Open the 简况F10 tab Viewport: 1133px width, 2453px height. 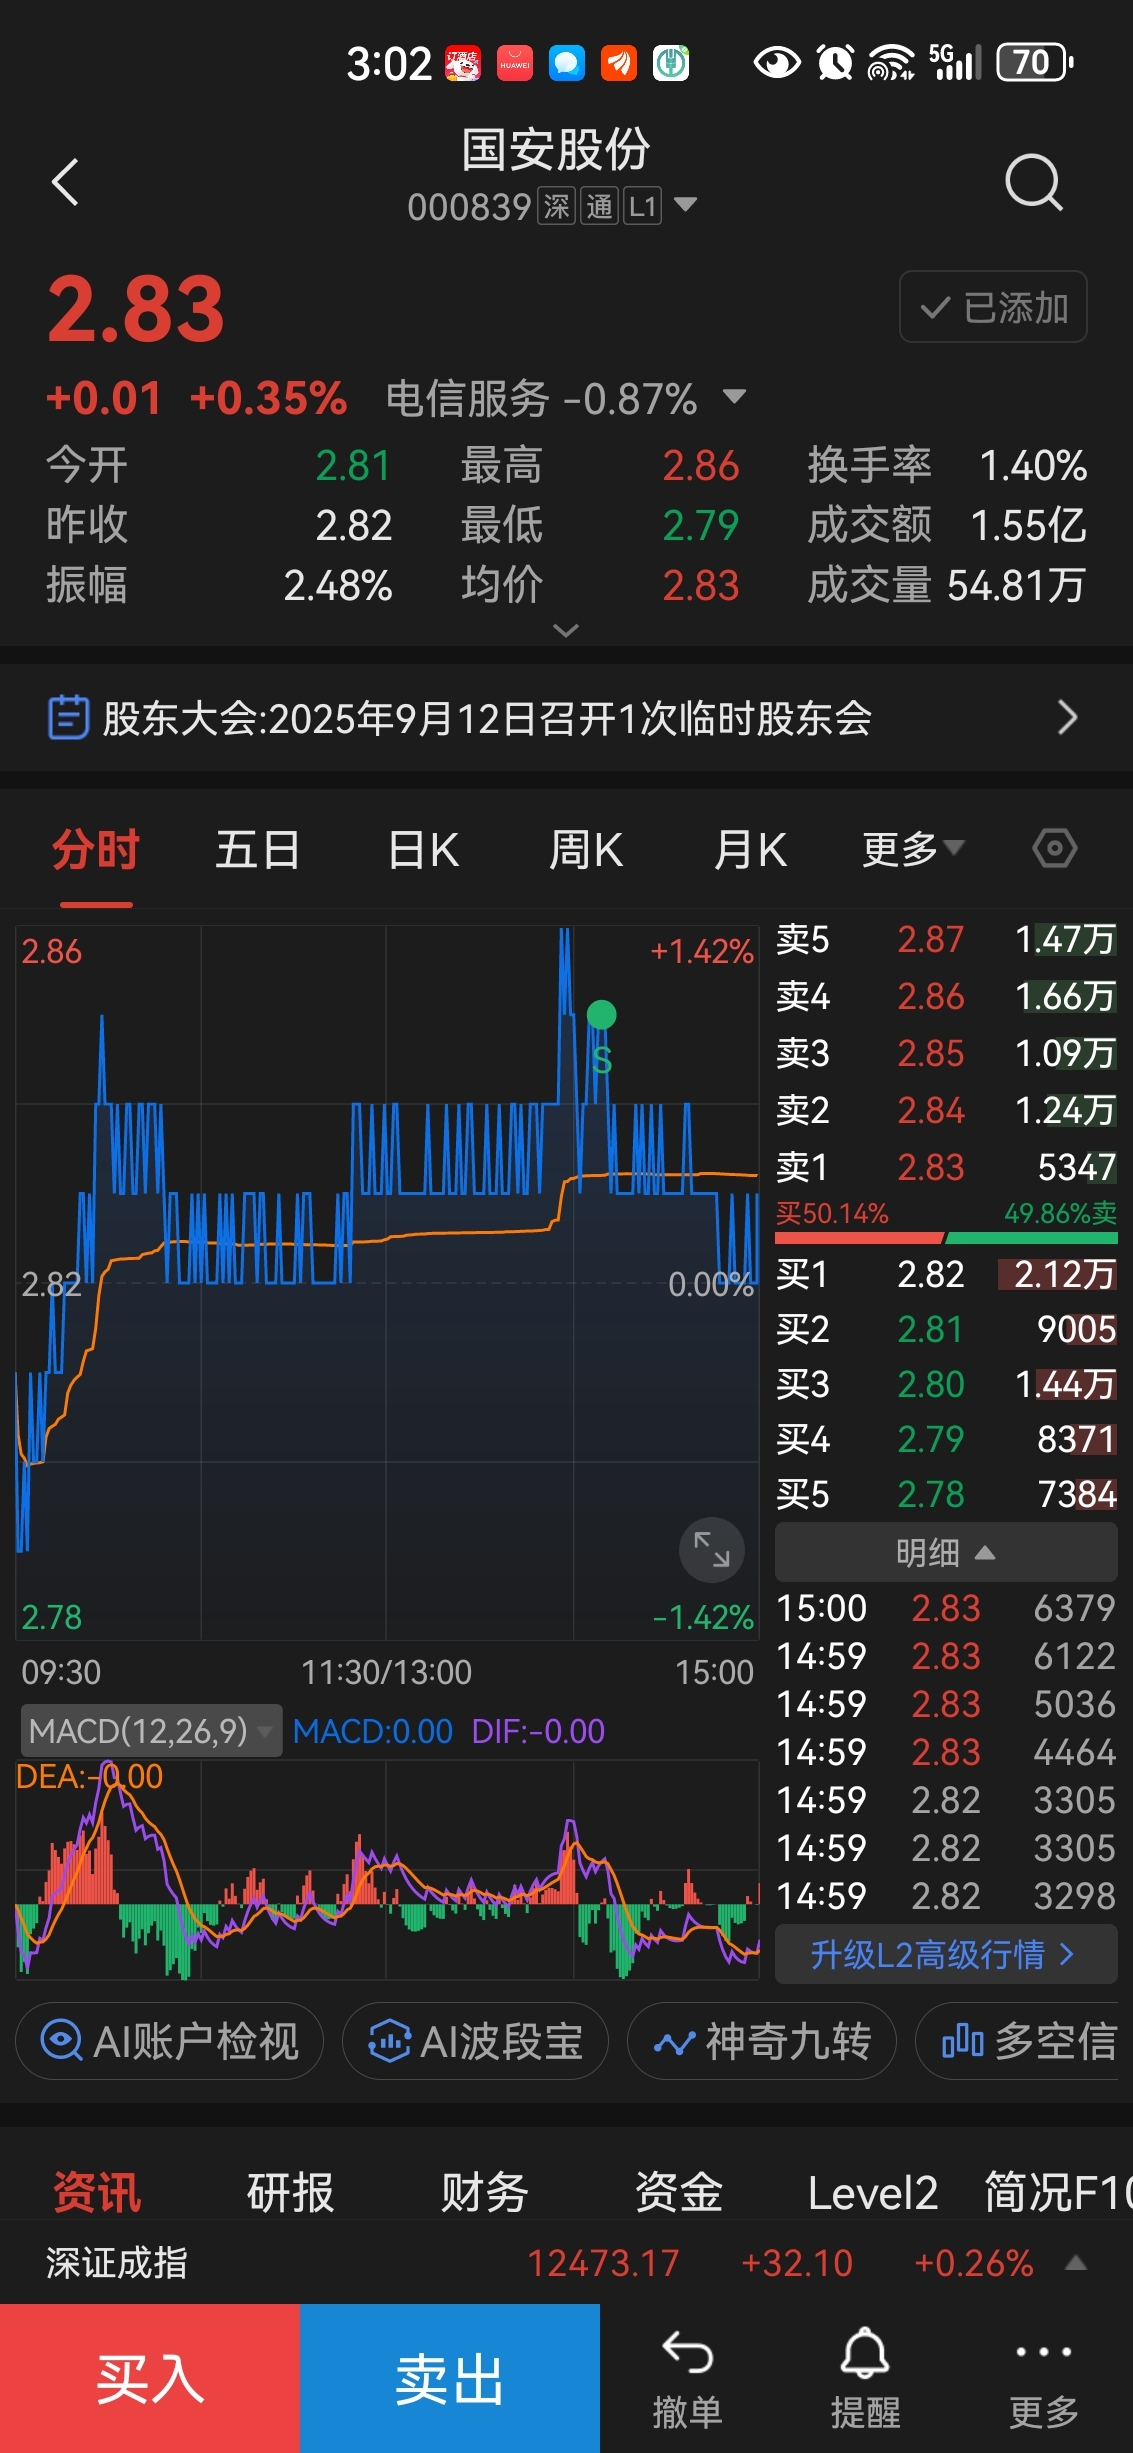1058,2193
